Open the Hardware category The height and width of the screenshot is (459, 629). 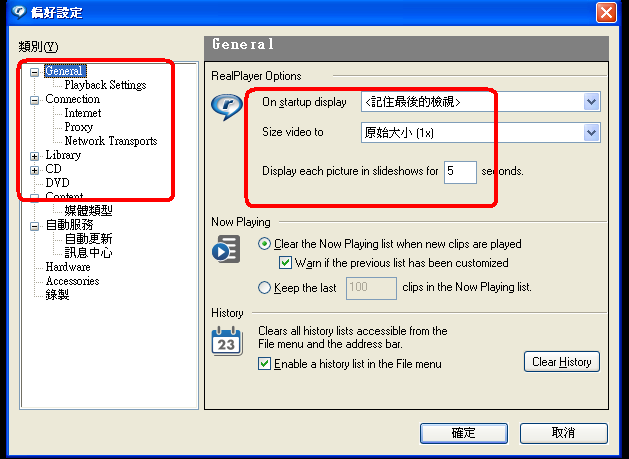pyautogui.click(x=68, y=267)
